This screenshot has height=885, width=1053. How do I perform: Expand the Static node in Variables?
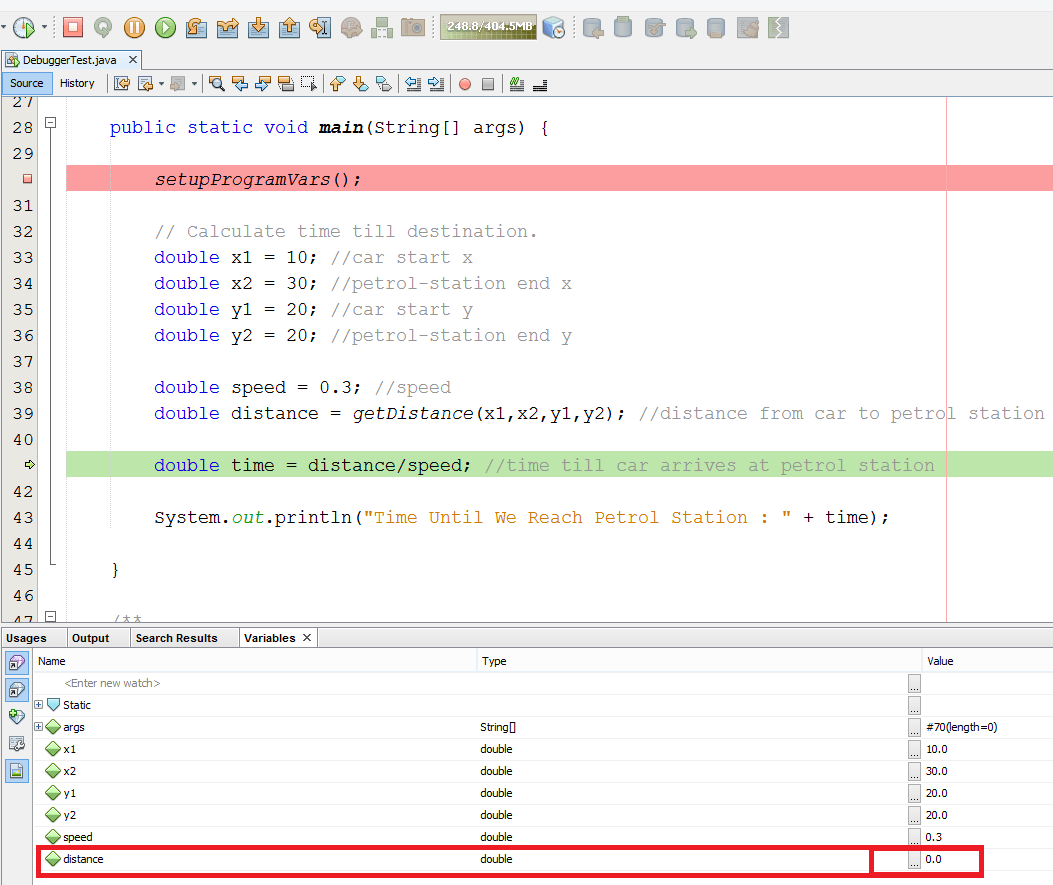pos(39,705)
